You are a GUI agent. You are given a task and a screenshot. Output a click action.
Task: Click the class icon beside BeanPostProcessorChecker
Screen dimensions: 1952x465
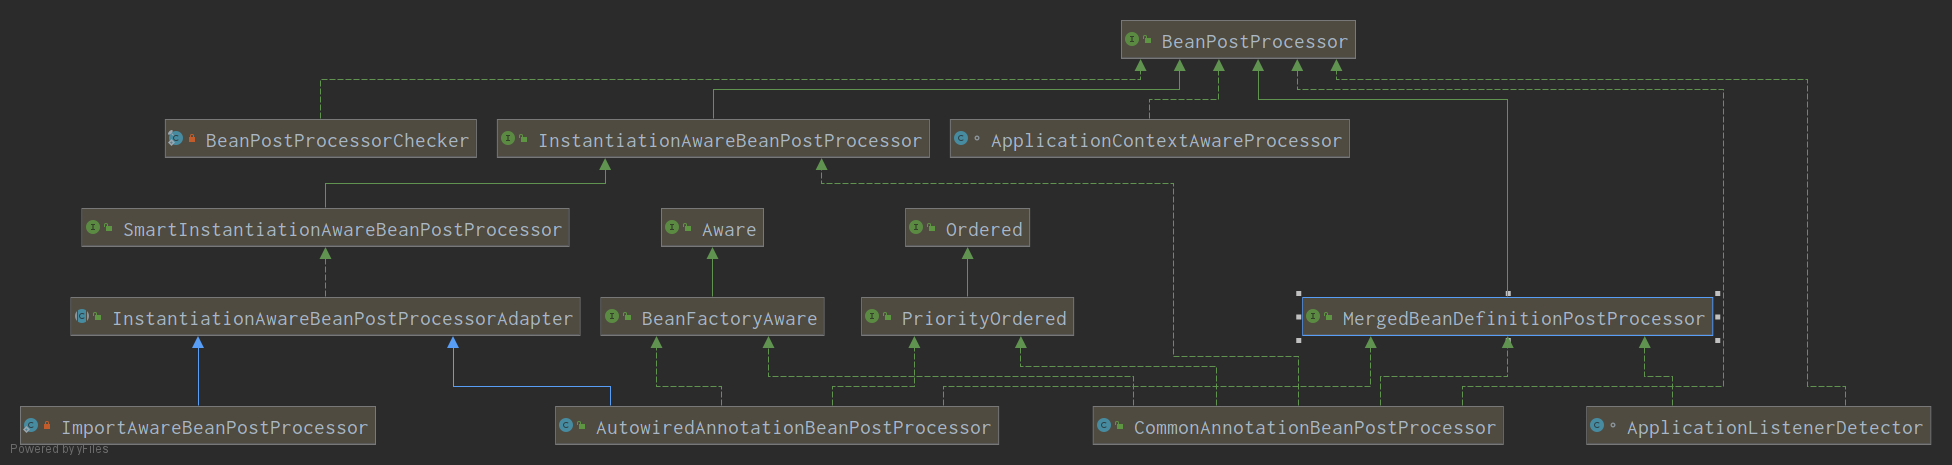tap(176, 139)
